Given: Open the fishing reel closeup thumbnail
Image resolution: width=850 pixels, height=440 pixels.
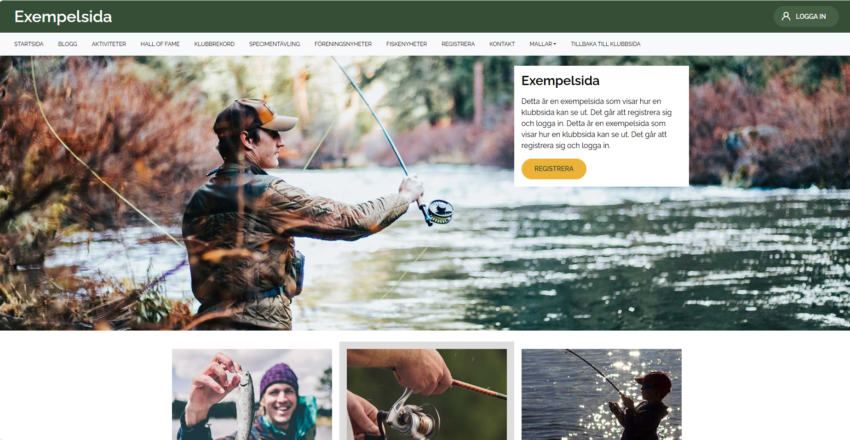Looking at the screenshot, I should pos(427,394).
